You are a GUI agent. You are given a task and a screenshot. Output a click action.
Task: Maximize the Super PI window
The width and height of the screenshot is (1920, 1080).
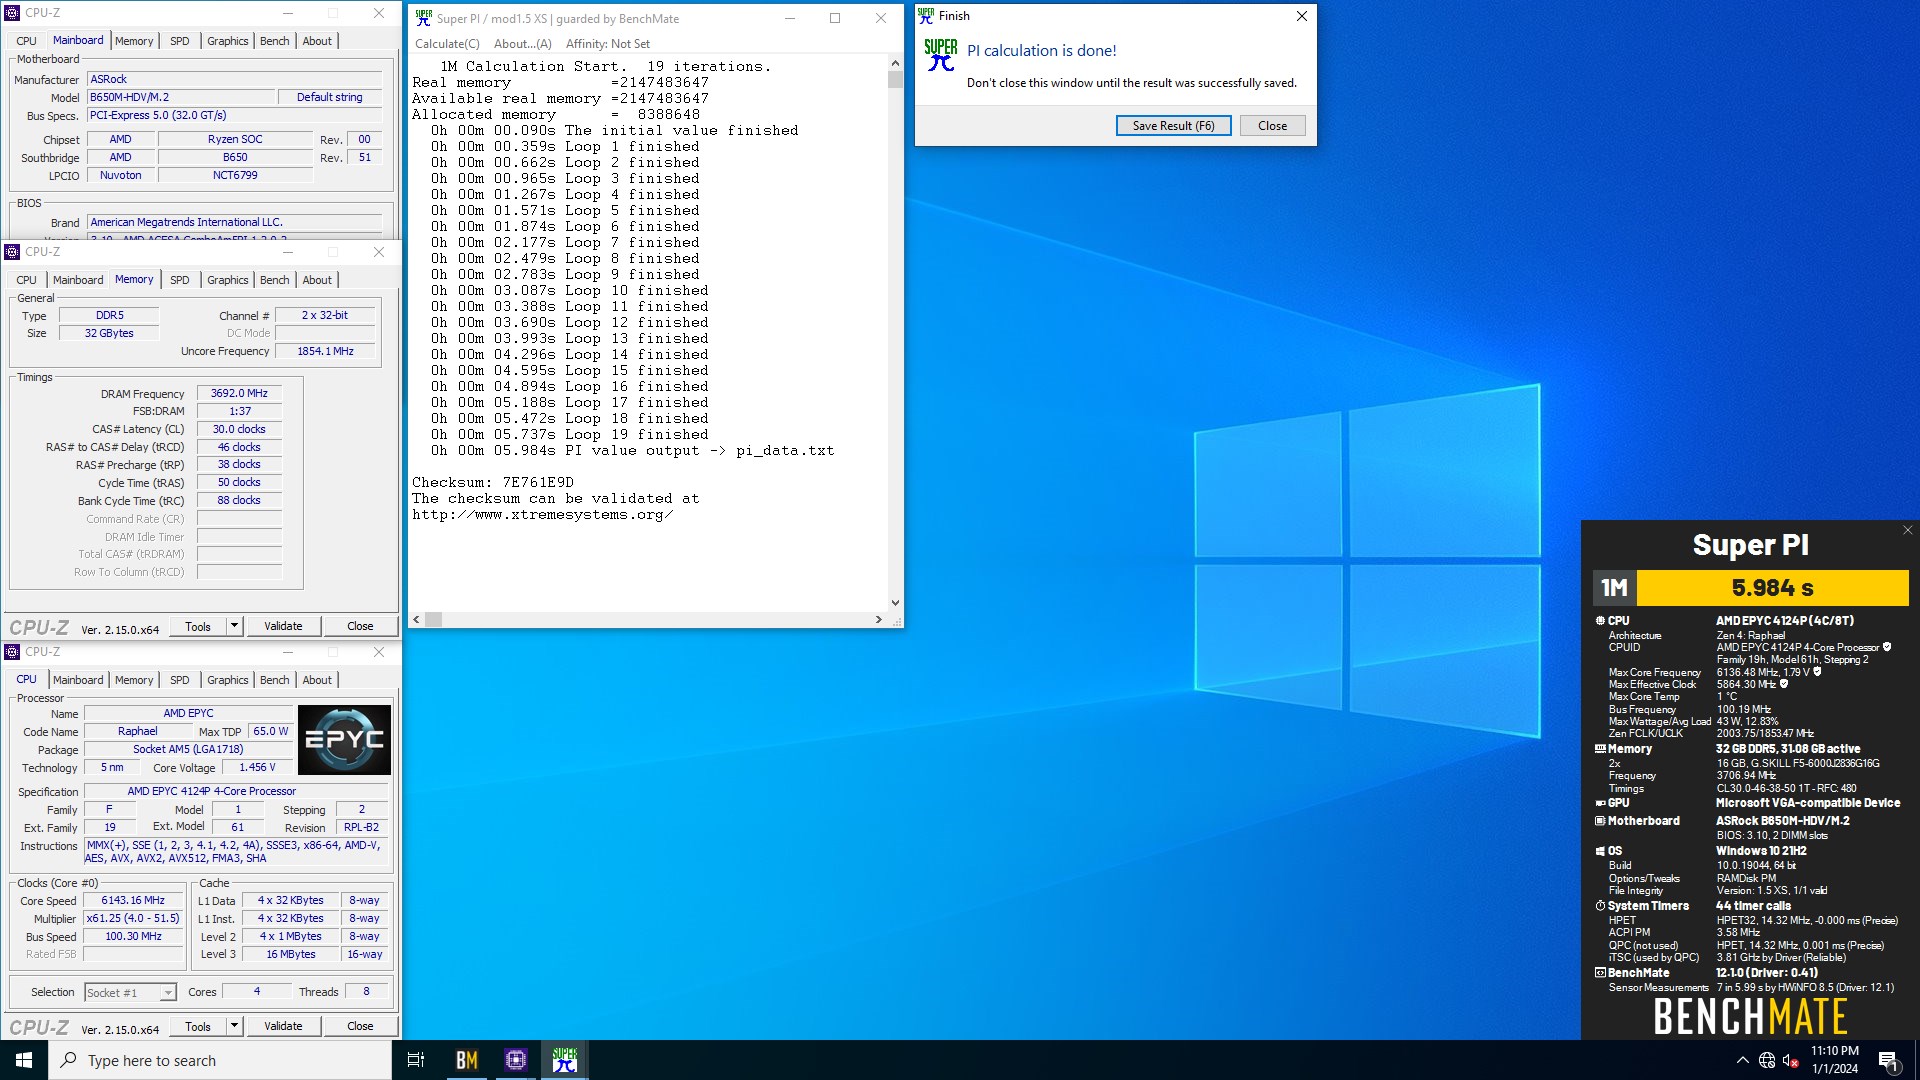click(835, 18)
